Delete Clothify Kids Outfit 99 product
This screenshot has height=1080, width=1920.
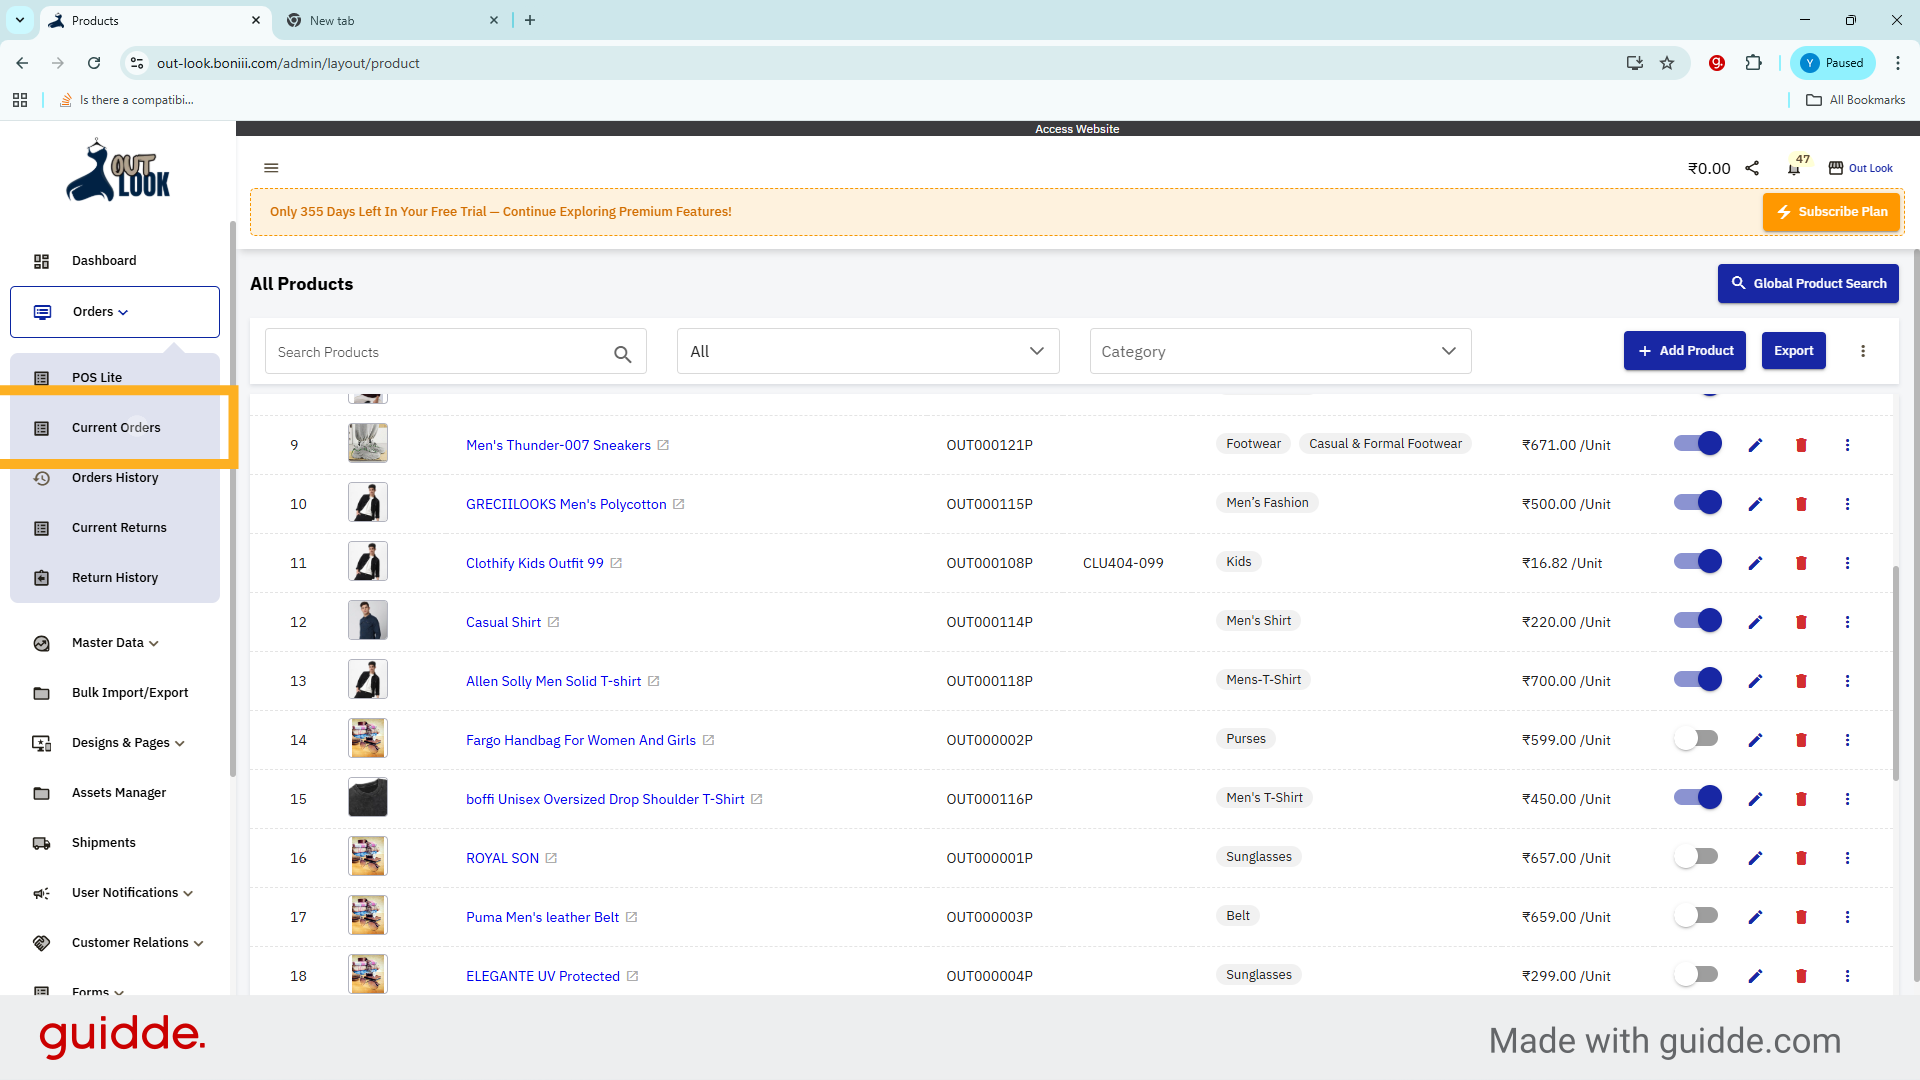click(1801, 563)
